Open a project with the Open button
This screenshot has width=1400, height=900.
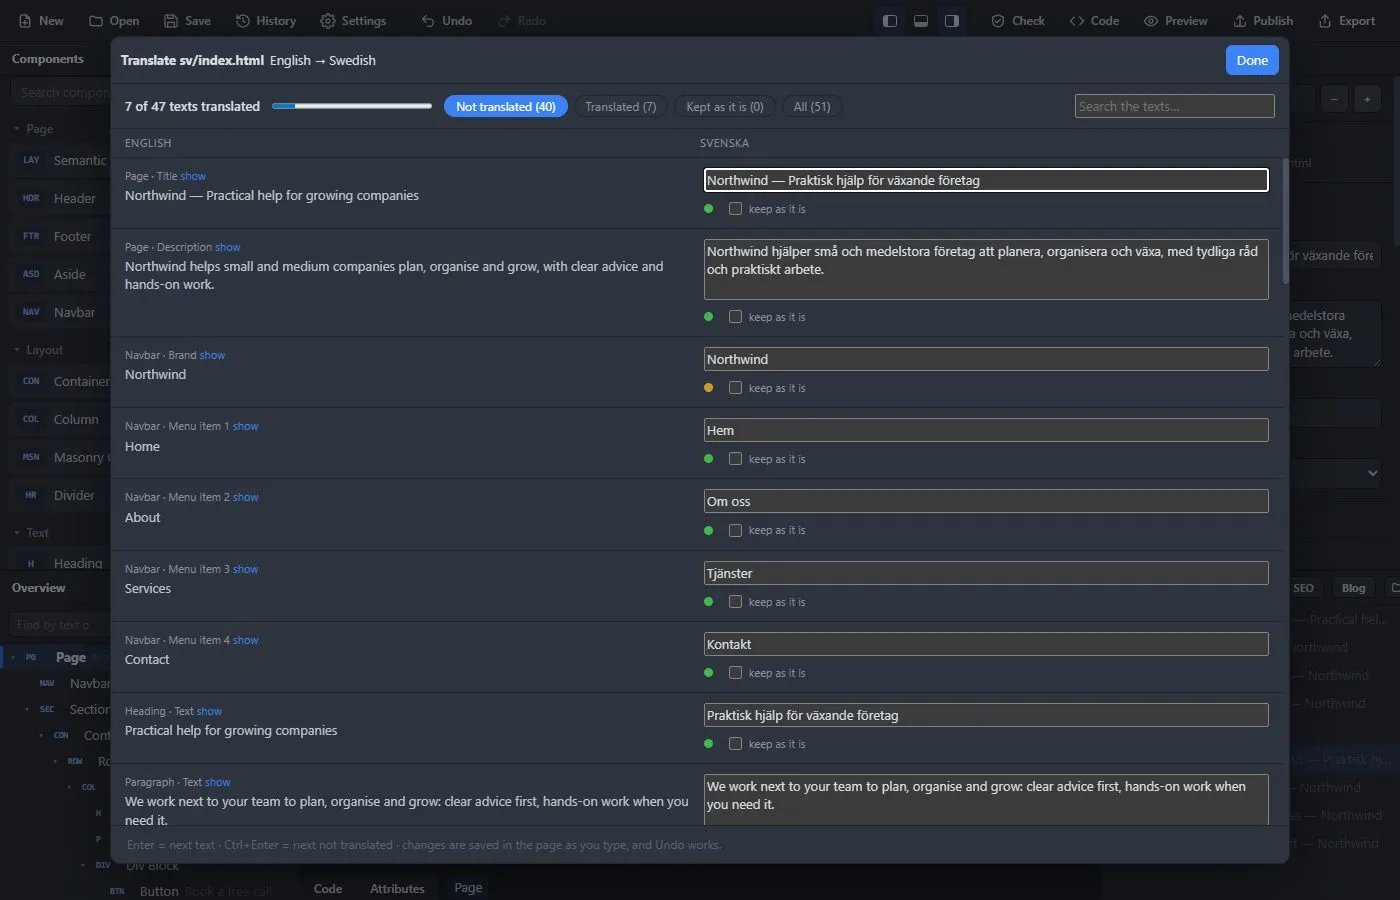pyautogui.click(x=114, y=21)
